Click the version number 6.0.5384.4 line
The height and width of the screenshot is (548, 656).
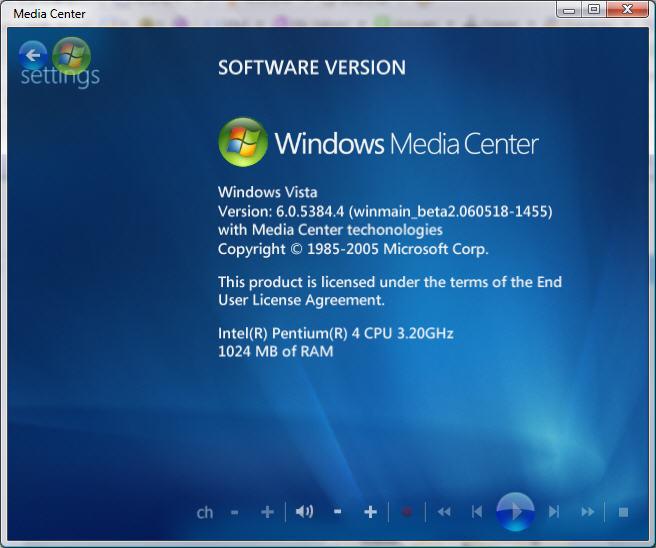385,211
